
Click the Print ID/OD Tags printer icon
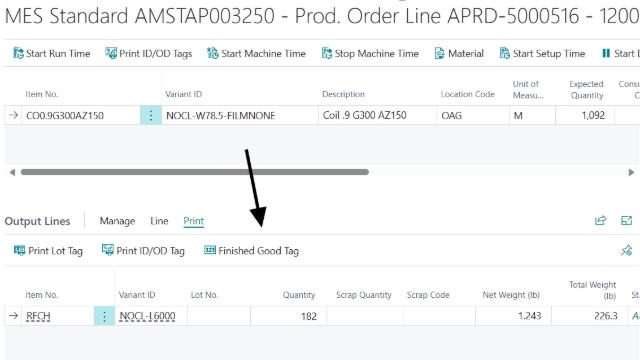click(x=111, y=53)
